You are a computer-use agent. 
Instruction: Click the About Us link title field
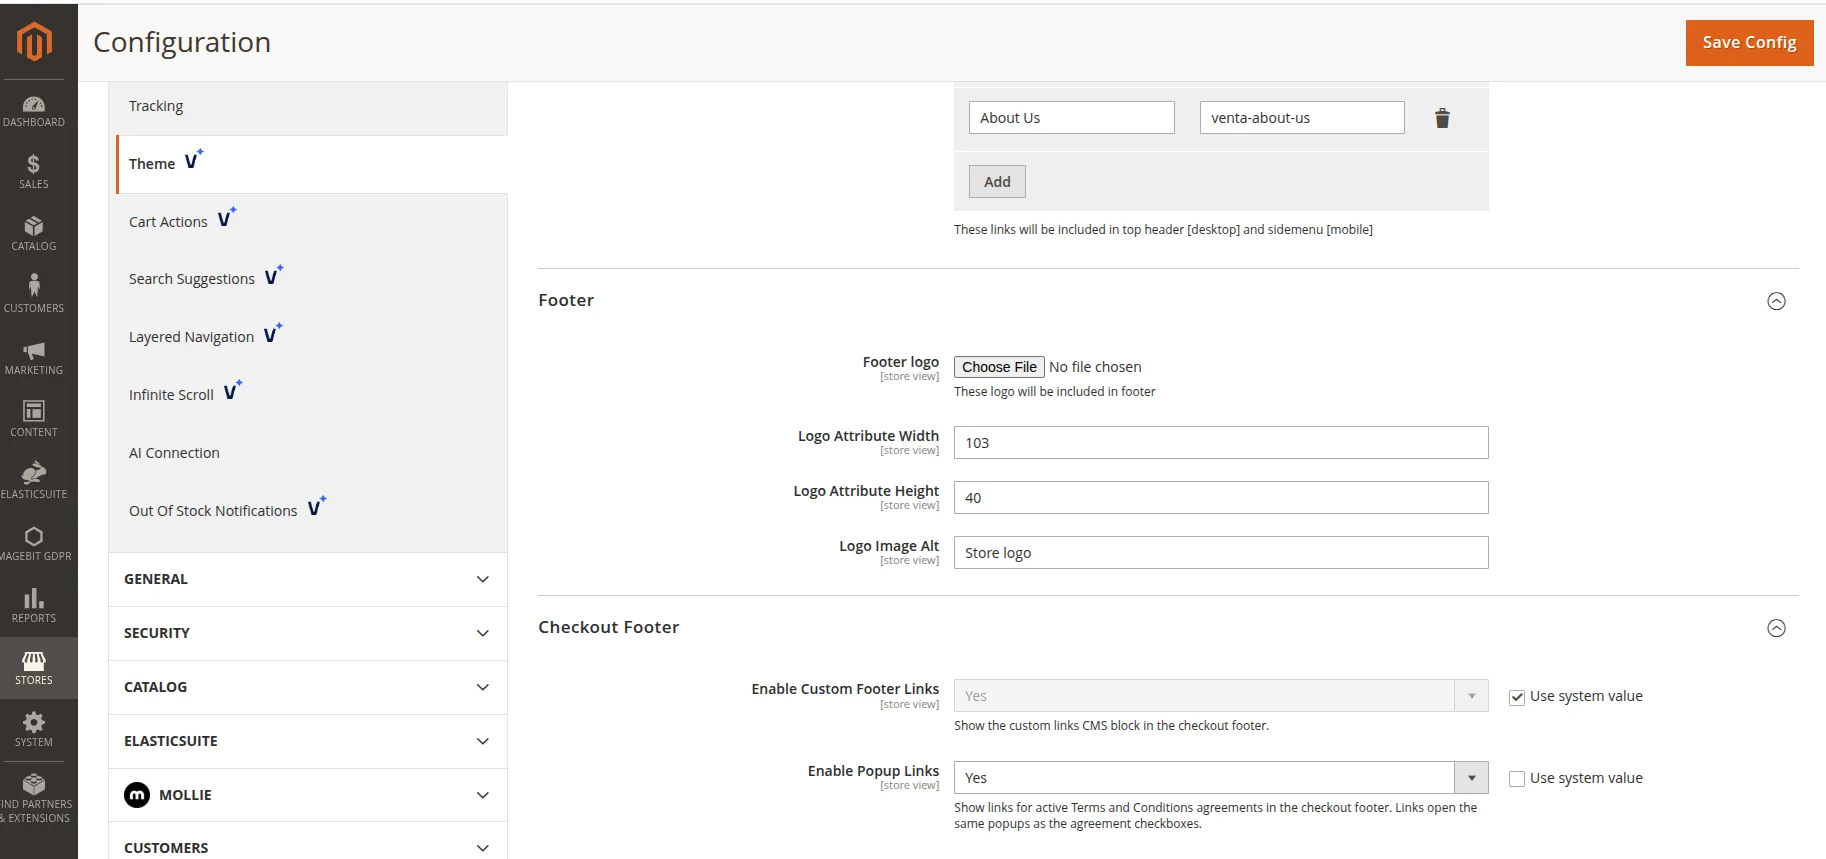tap(1072, 118)
